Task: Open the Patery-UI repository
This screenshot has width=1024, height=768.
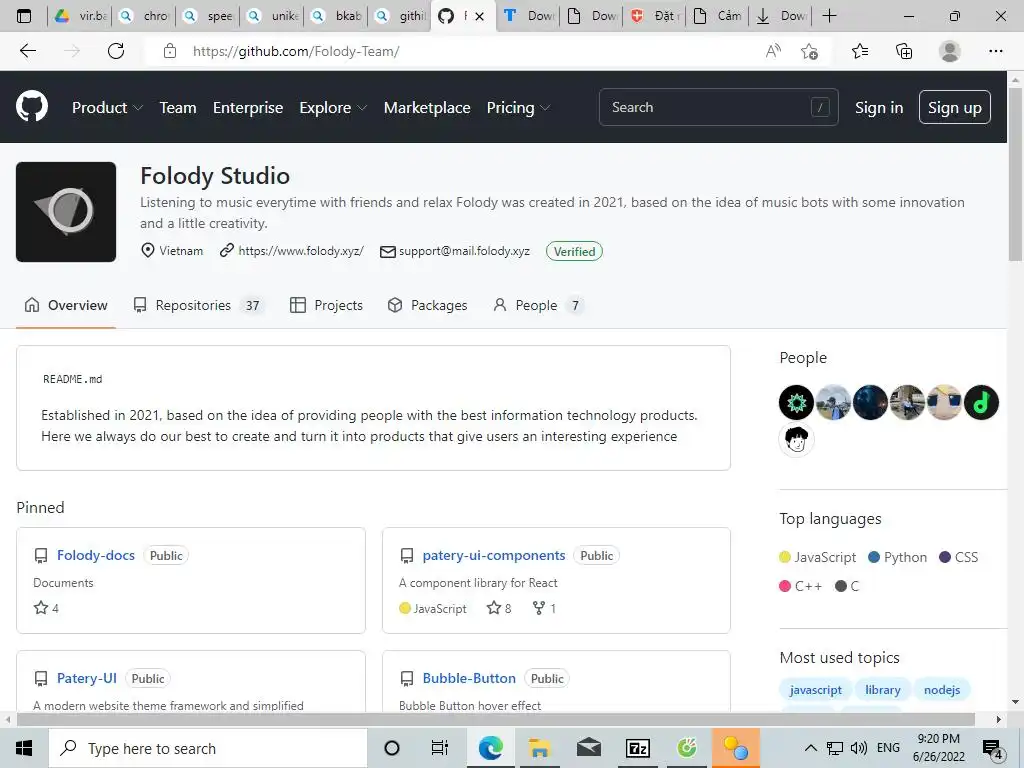Action: click(87, 678)
